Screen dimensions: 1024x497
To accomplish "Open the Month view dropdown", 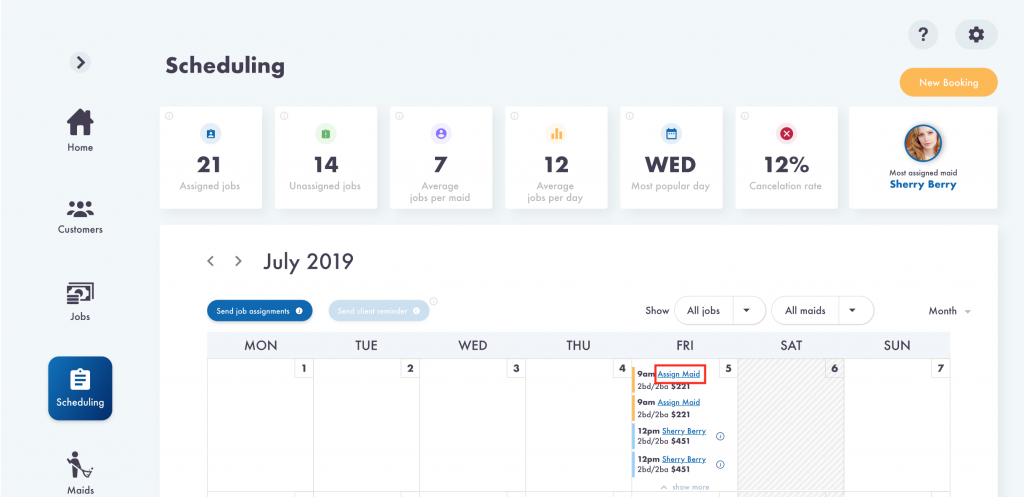I will [950, 311].
